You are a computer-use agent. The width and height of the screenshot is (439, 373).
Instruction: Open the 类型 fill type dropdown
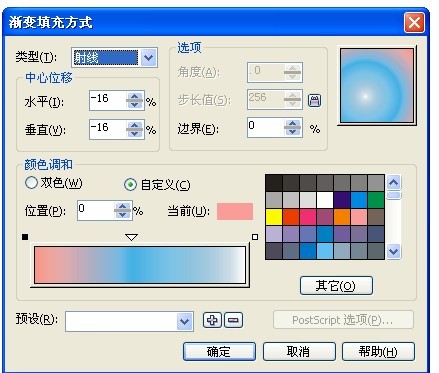pyautogui.click(x=149, y=58)
